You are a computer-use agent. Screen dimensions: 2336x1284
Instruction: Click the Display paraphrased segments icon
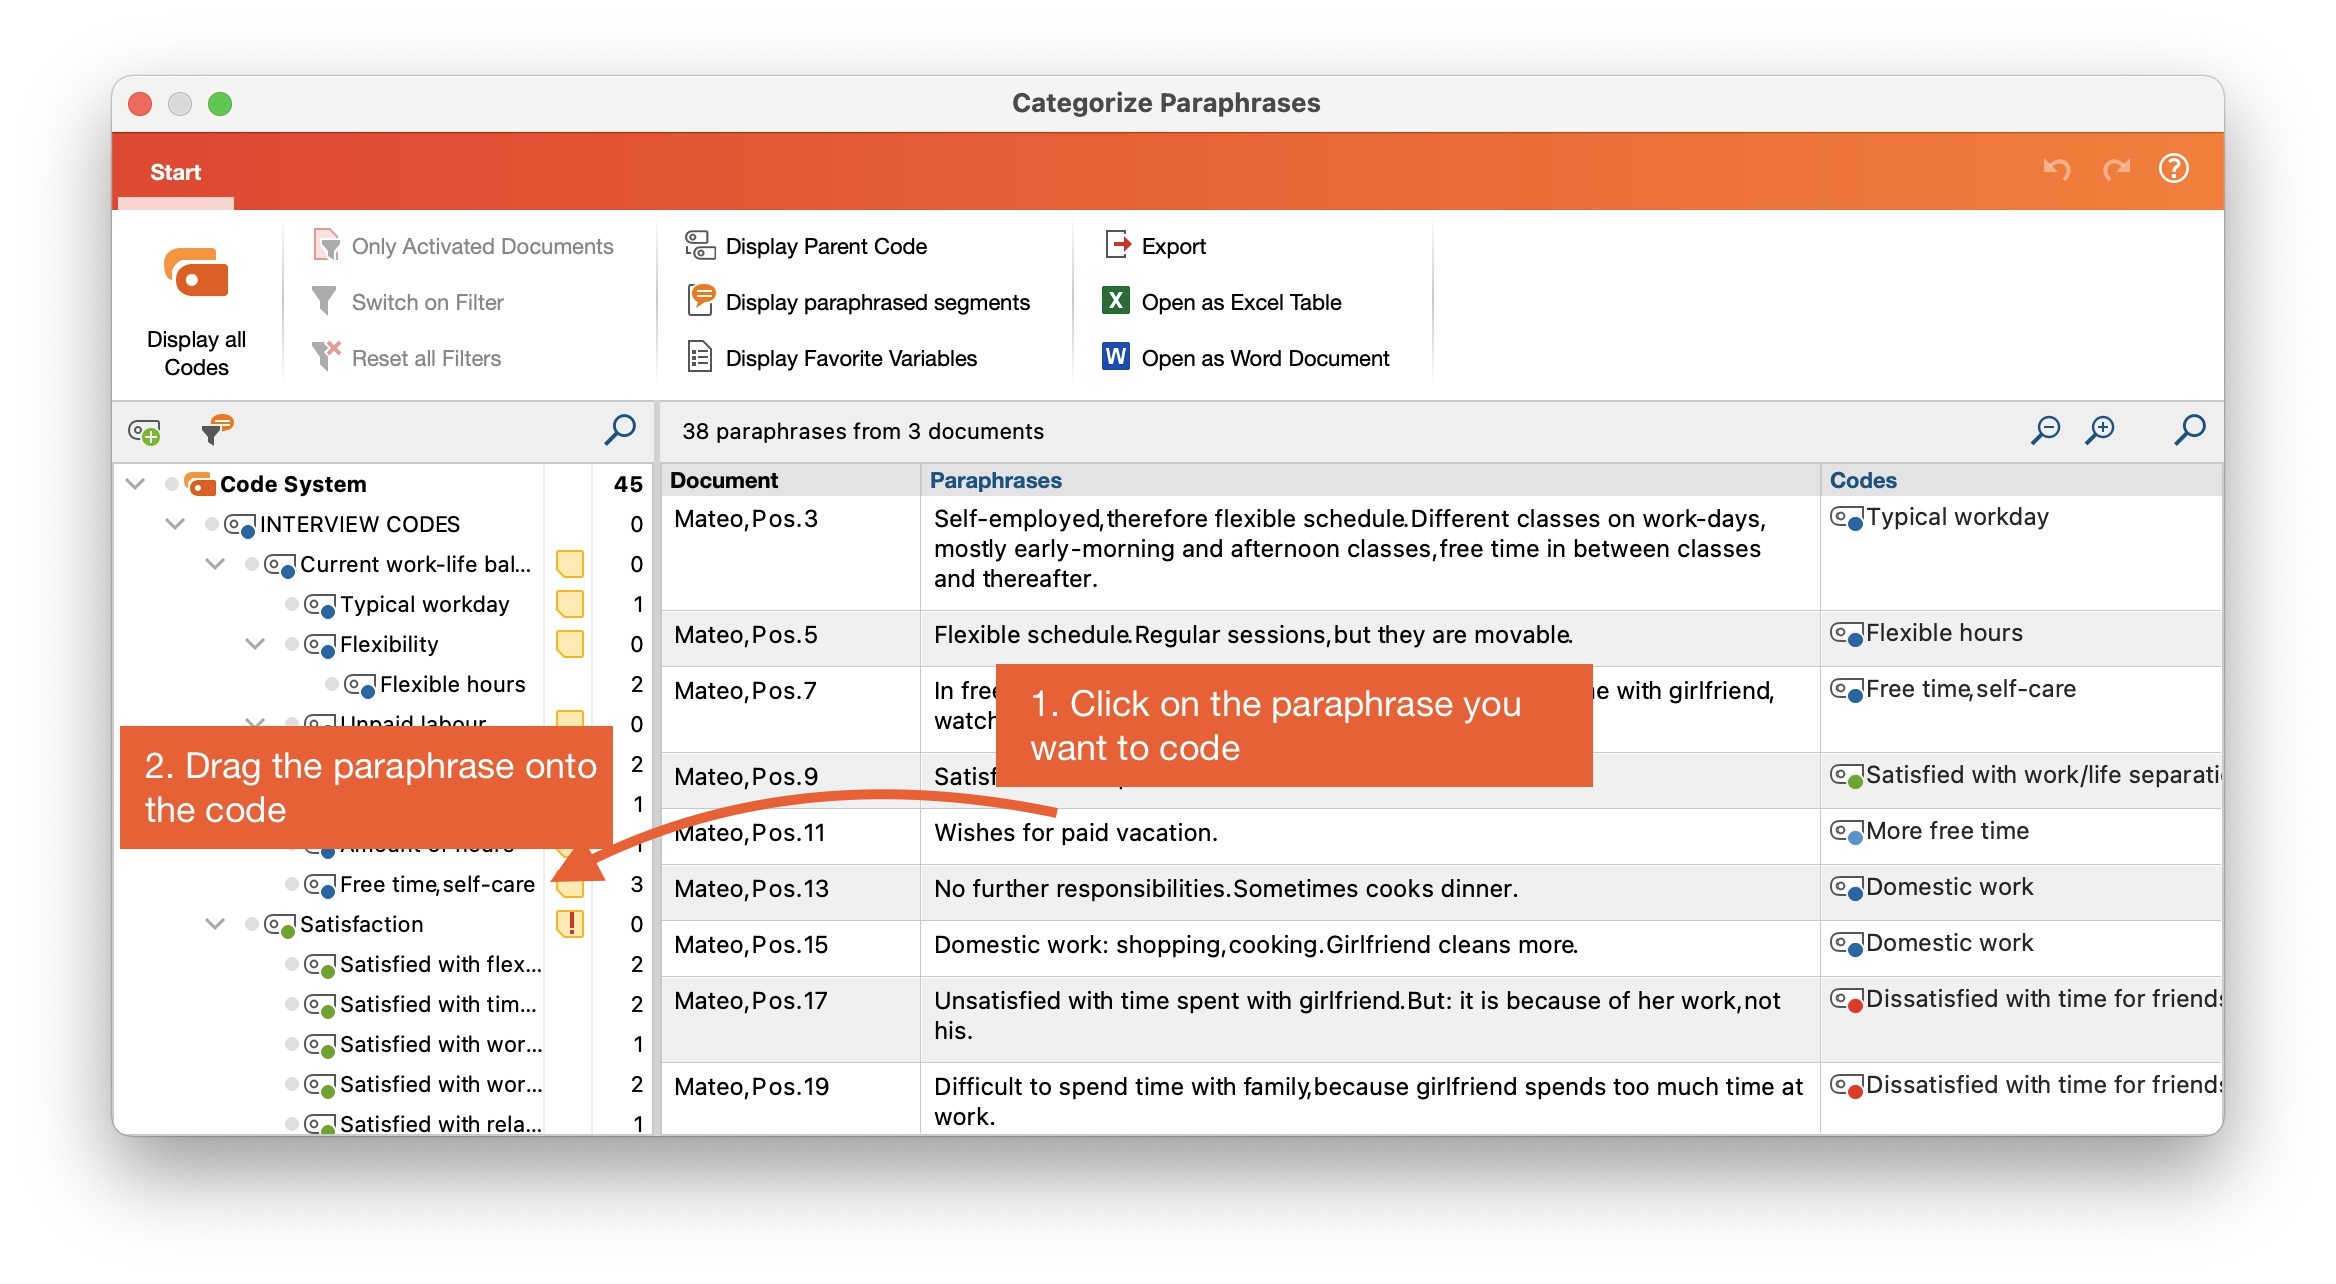(x=701, y=300)
